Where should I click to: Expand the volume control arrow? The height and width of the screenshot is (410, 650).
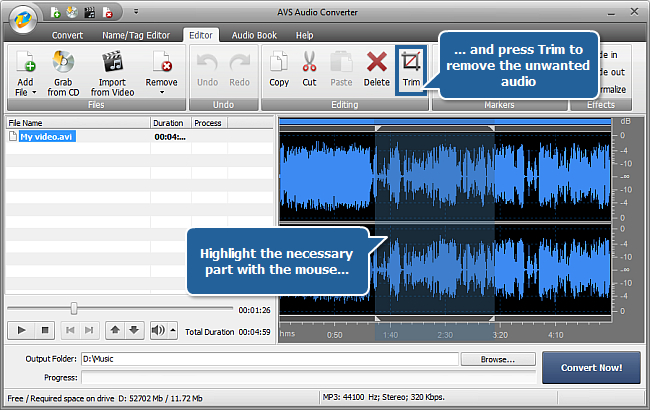pyautogui.click(x=173, y=330)
